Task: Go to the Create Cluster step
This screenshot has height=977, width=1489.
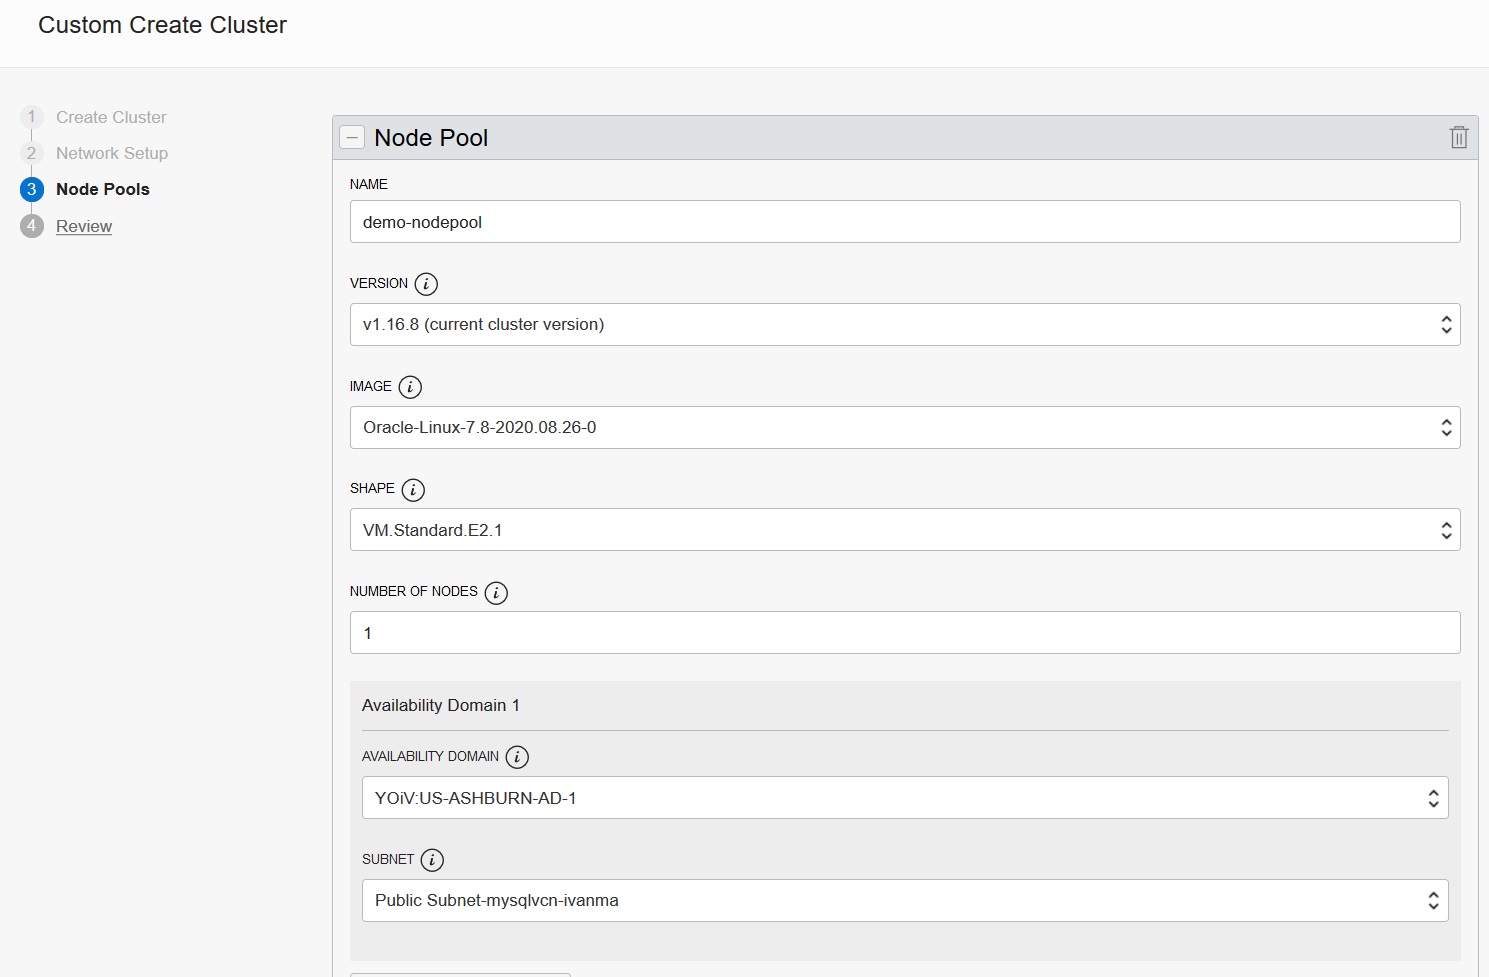Action: coord(111,117)
